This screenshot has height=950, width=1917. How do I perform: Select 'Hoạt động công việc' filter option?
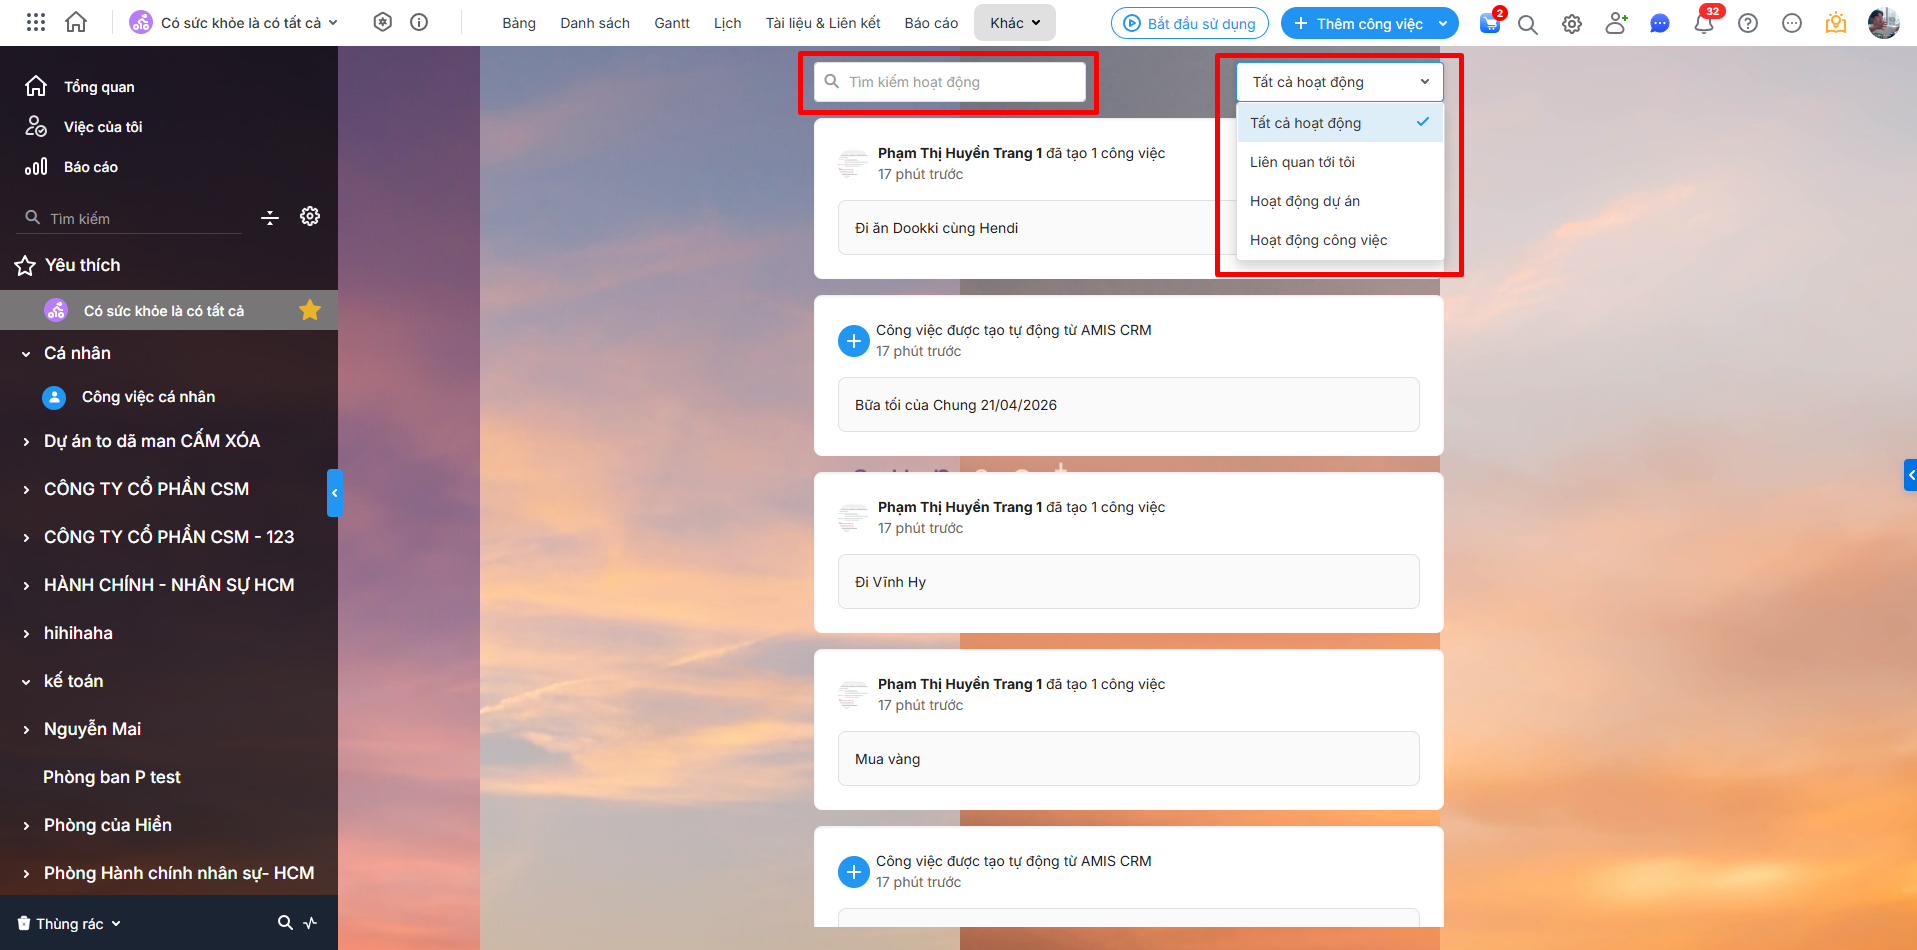click(x=1318, y=240)
